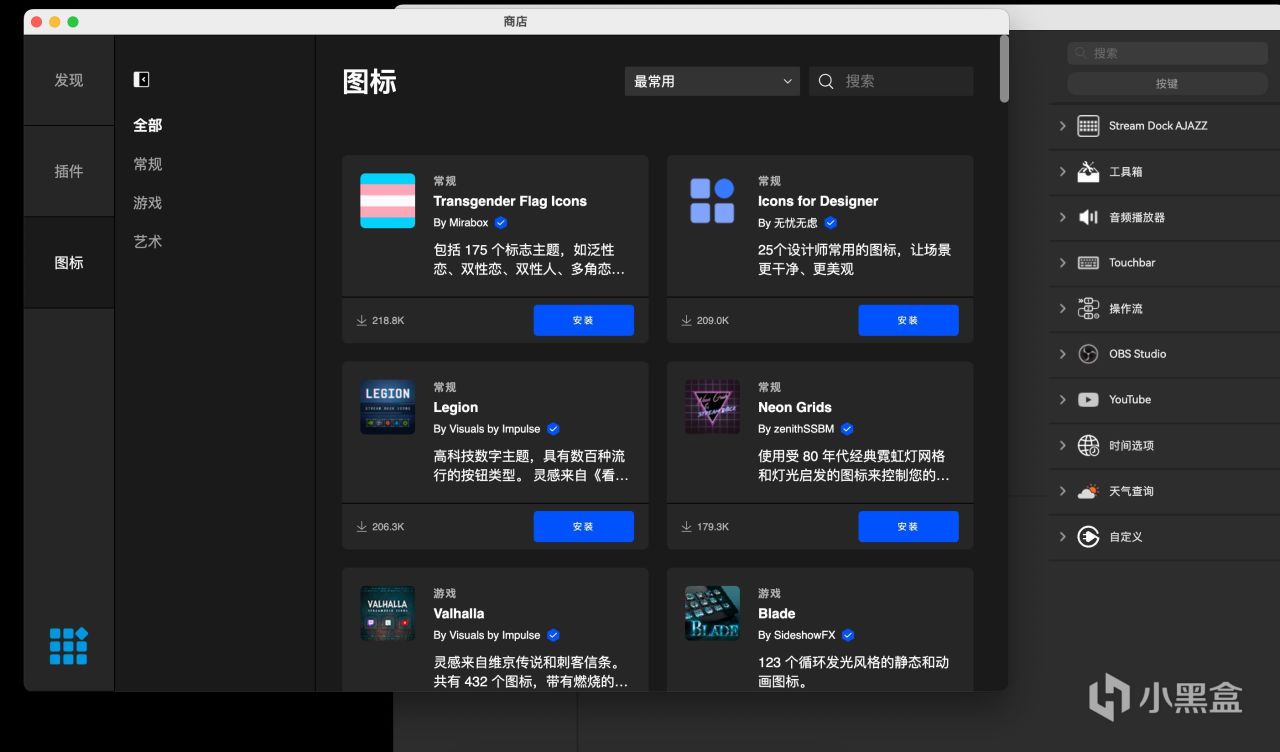The image size is (1280, 752).
Task: Click the store window vertical scrollbar
Action: coord(1004,69)
